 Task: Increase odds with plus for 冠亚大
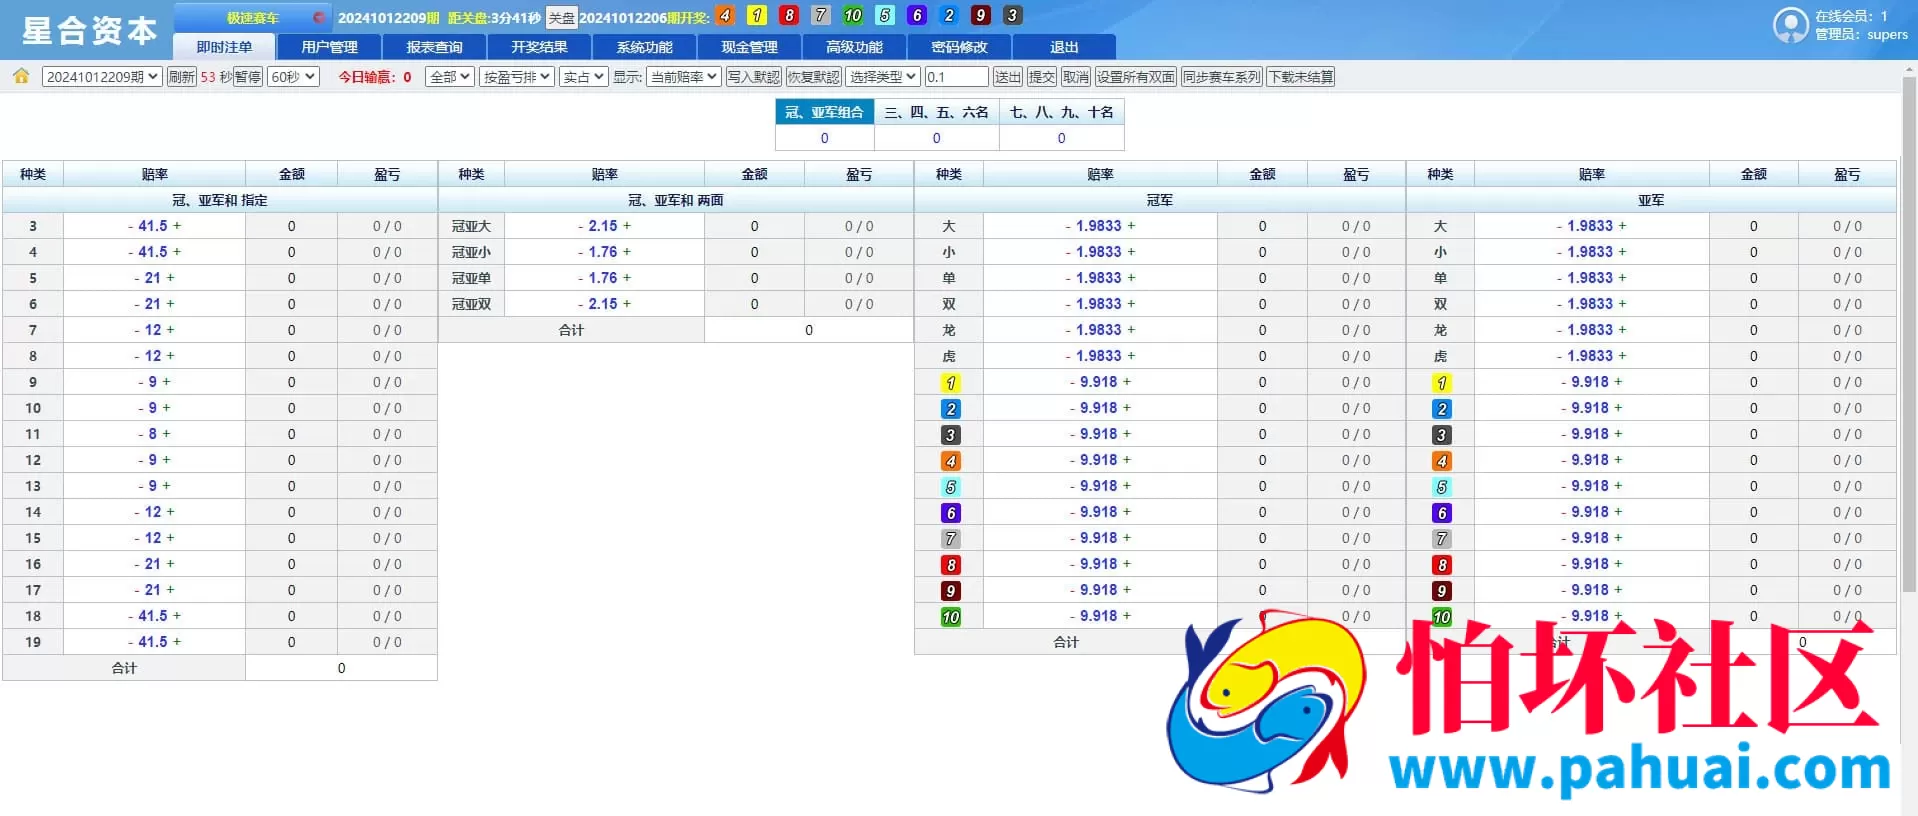pos(627,226)
